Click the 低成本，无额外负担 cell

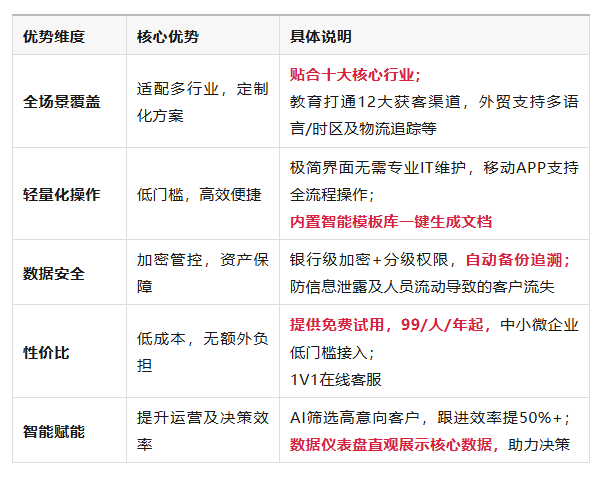[202, 352]
